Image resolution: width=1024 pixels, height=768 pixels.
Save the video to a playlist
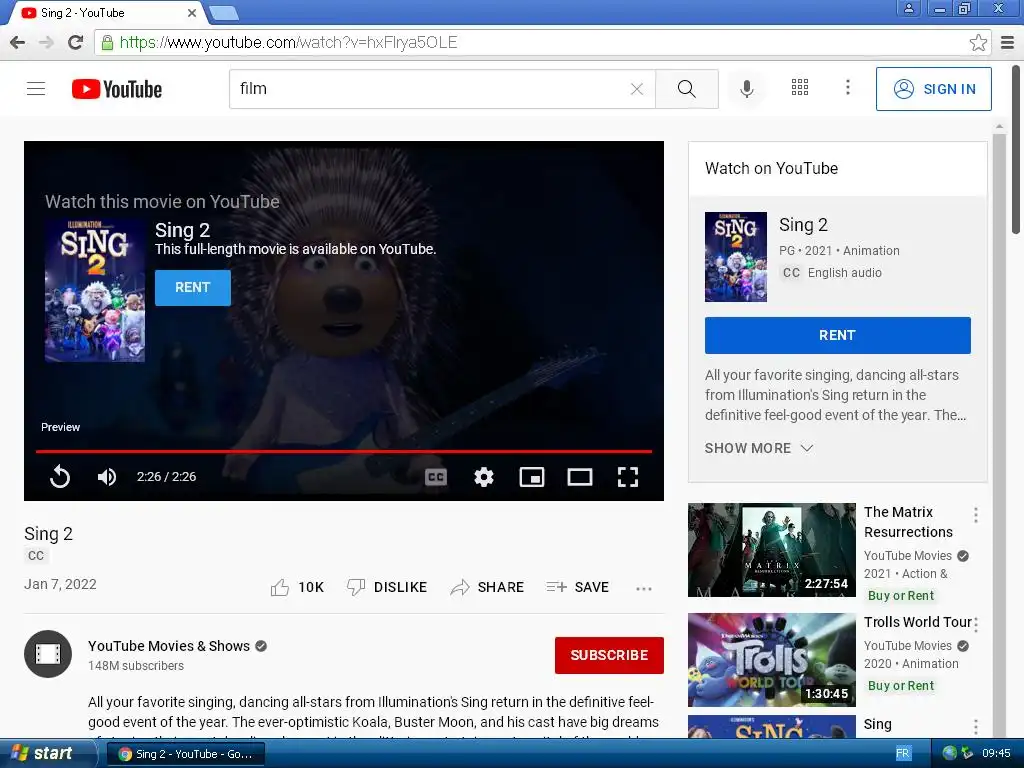pos(577,587)
